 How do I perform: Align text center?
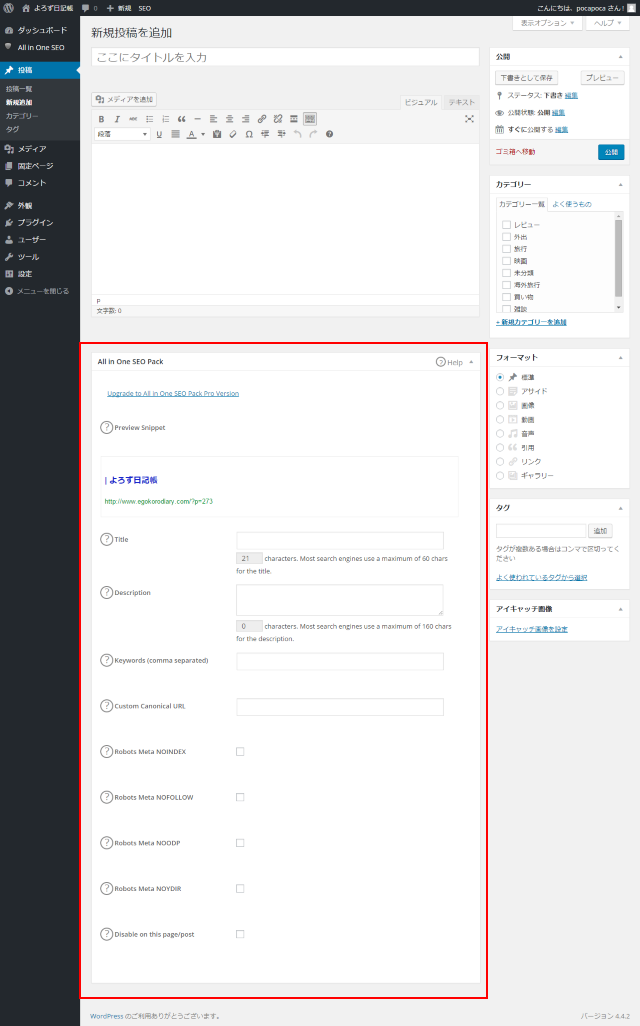point(230,119)
